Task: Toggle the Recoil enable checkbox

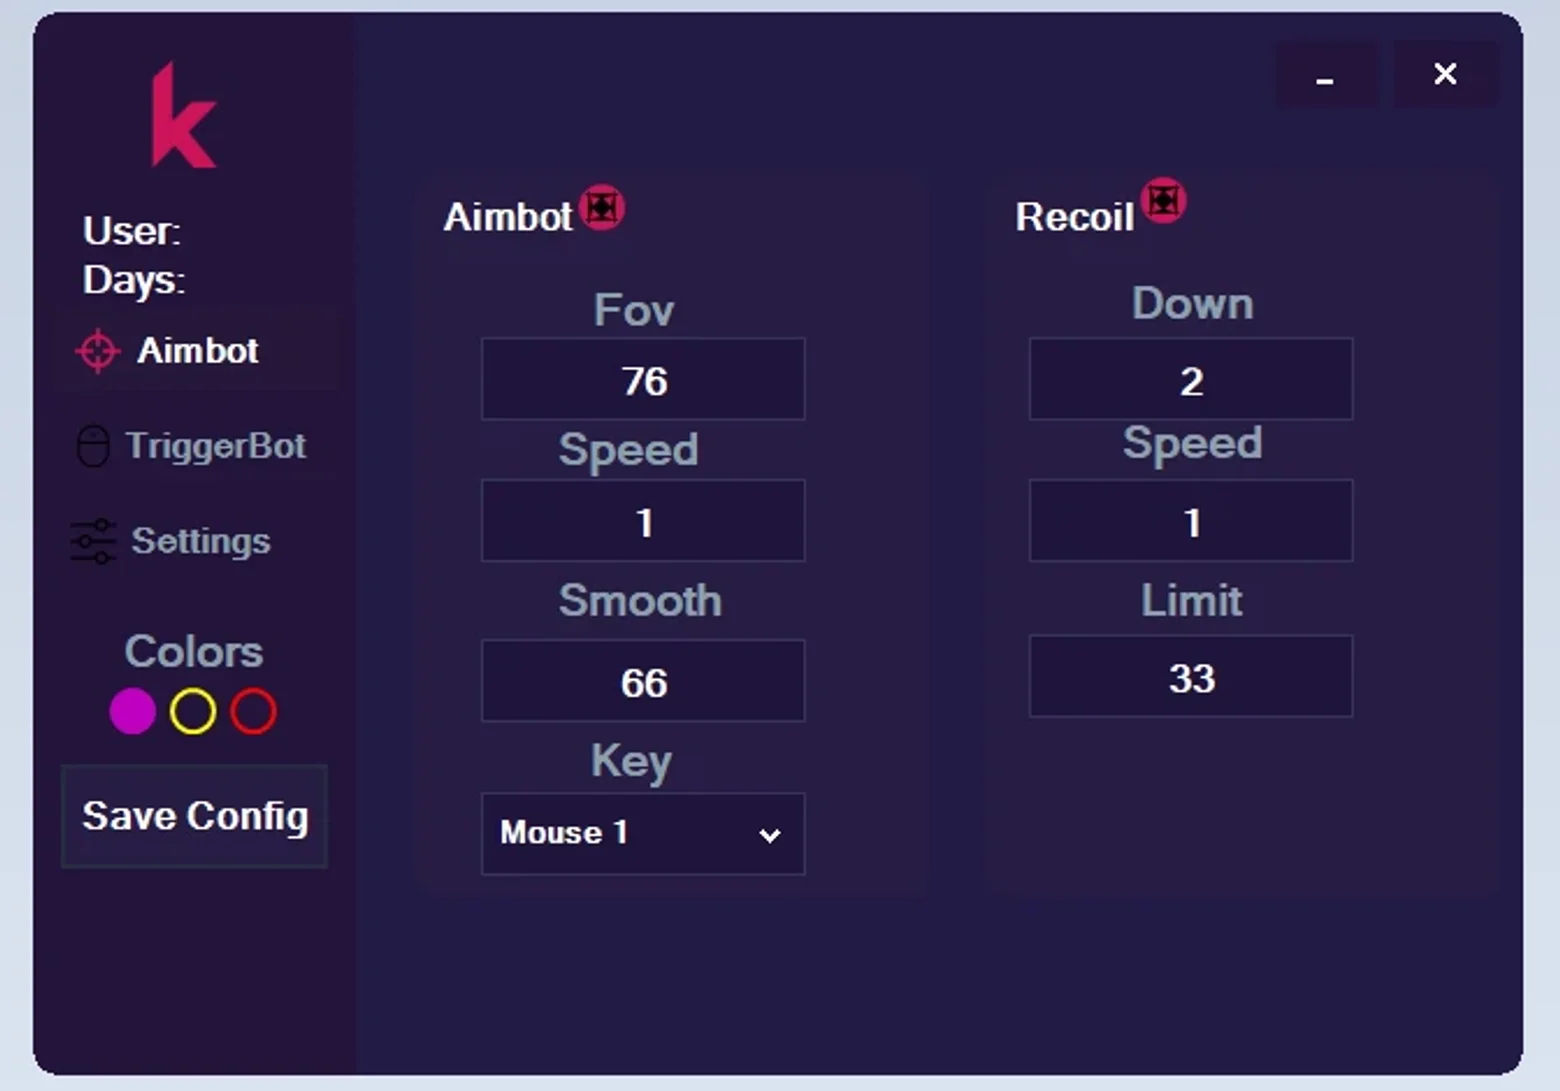Action: pyautogui.click(x=1163, y=201)
